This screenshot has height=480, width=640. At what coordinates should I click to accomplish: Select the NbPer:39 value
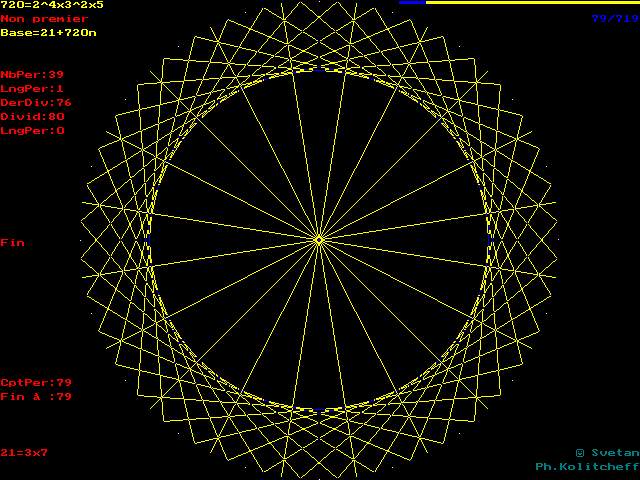coord(32,74)
